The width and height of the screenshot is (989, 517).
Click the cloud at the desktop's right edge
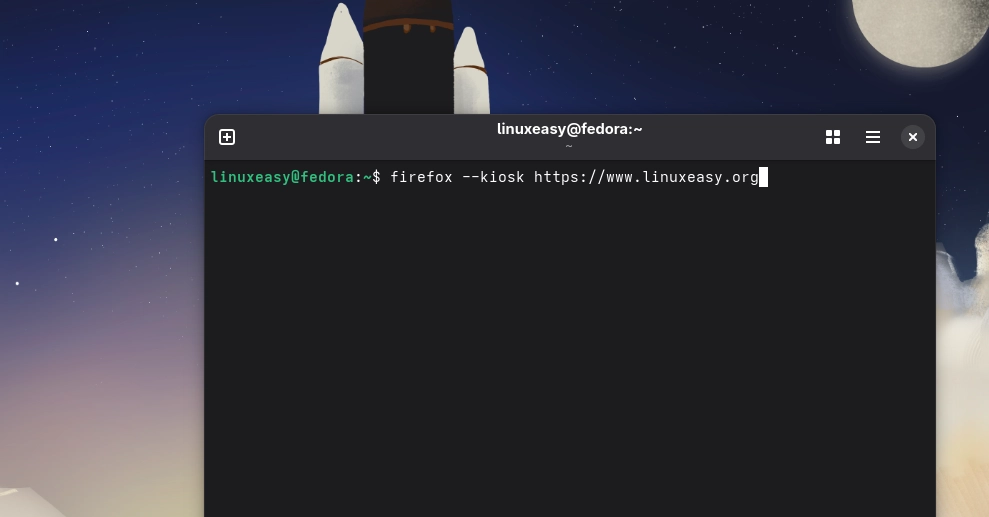click(x=962, y=300)
